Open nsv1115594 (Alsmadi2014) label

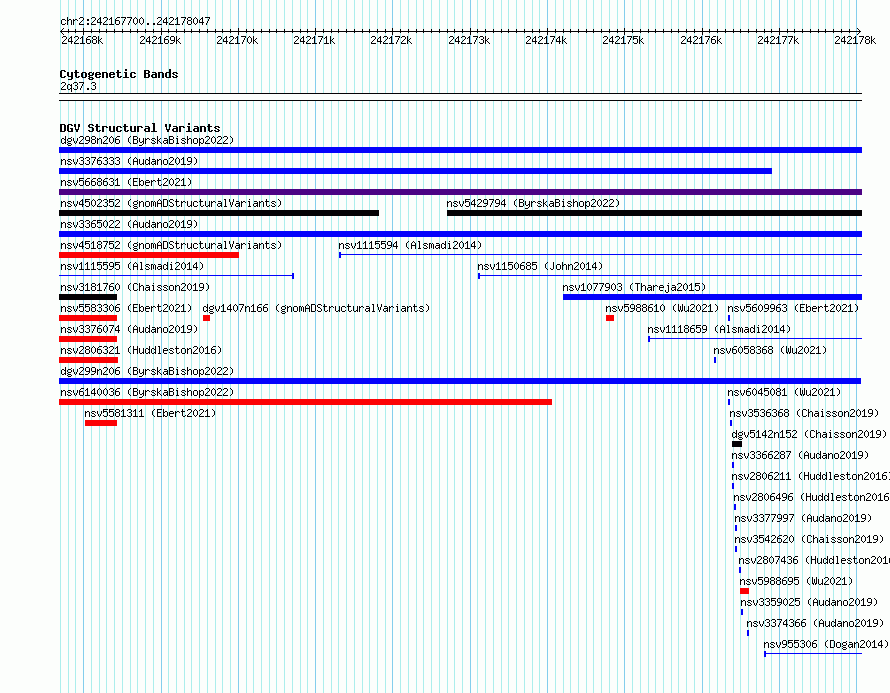[410, 245]
